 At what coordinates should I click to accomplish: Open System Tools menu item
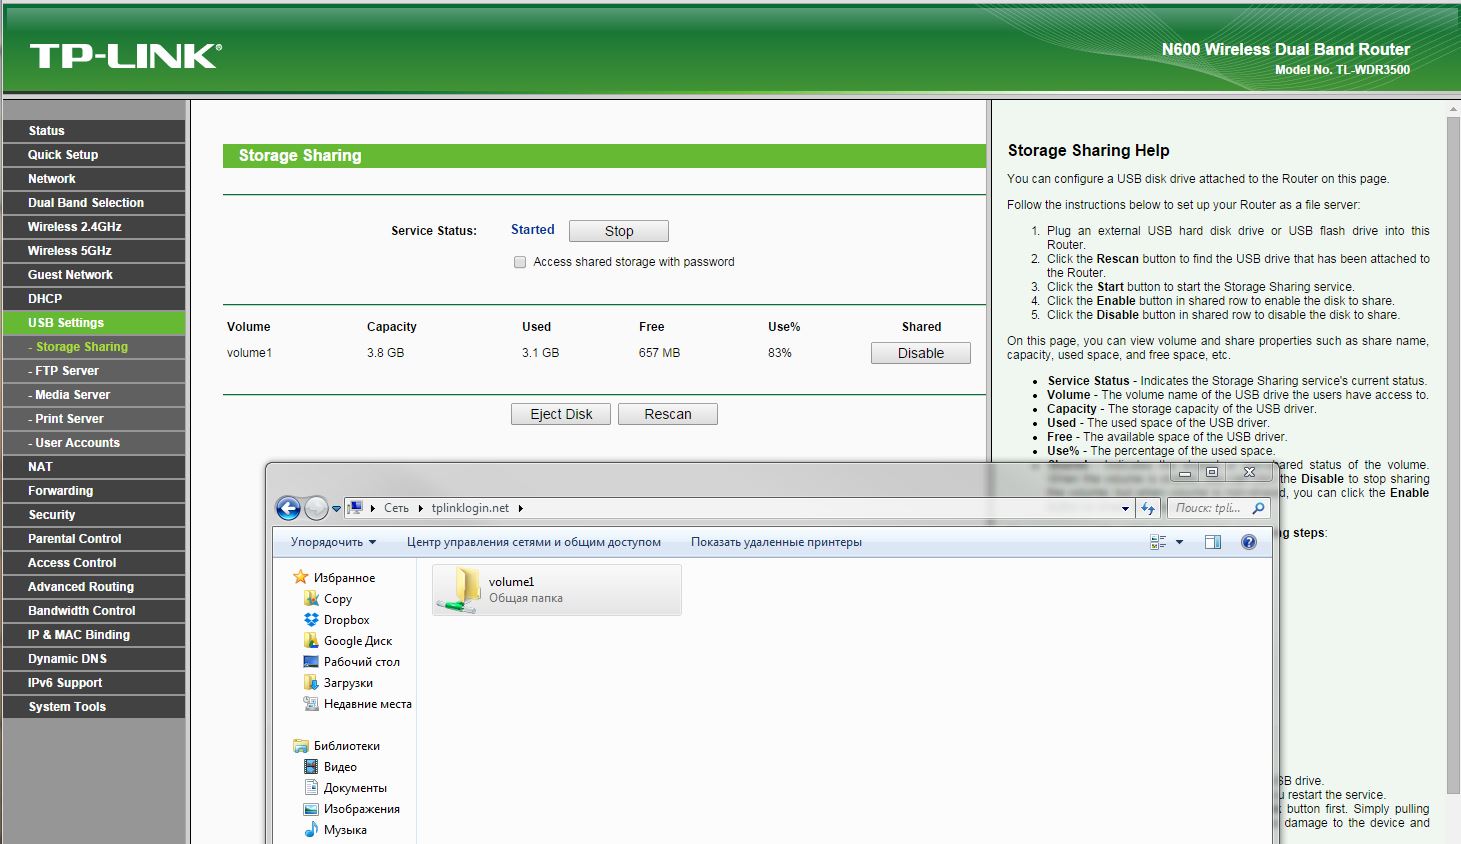[x=94, y=707]
